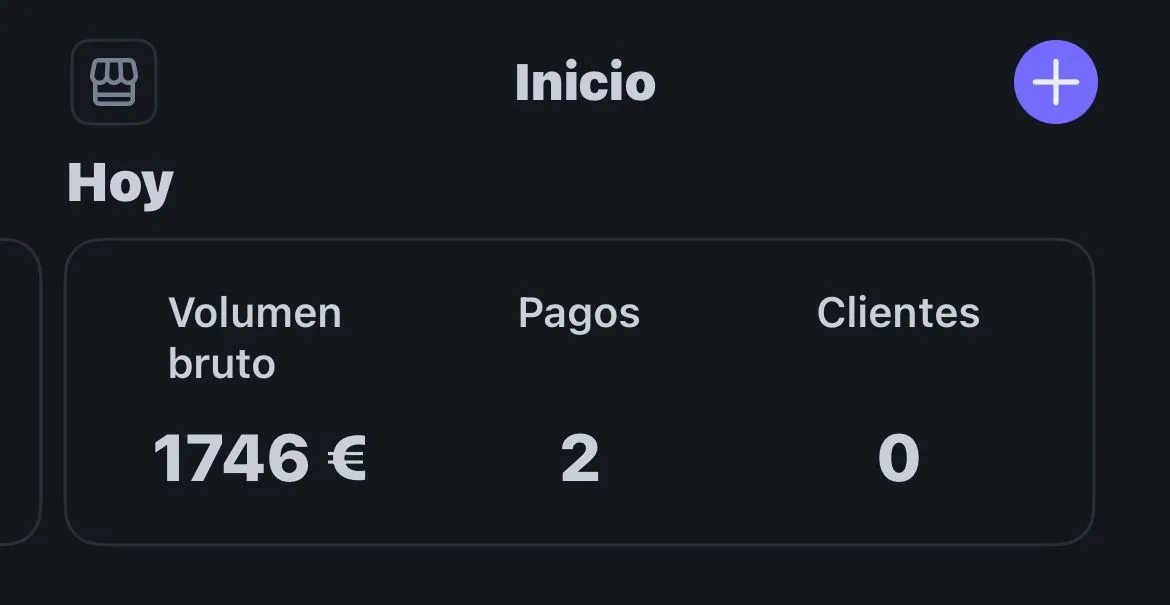The width and height of the screenshot is (1170, 605).
Task: Click blank card area beneath Clientes label
Action: (898, 384)
